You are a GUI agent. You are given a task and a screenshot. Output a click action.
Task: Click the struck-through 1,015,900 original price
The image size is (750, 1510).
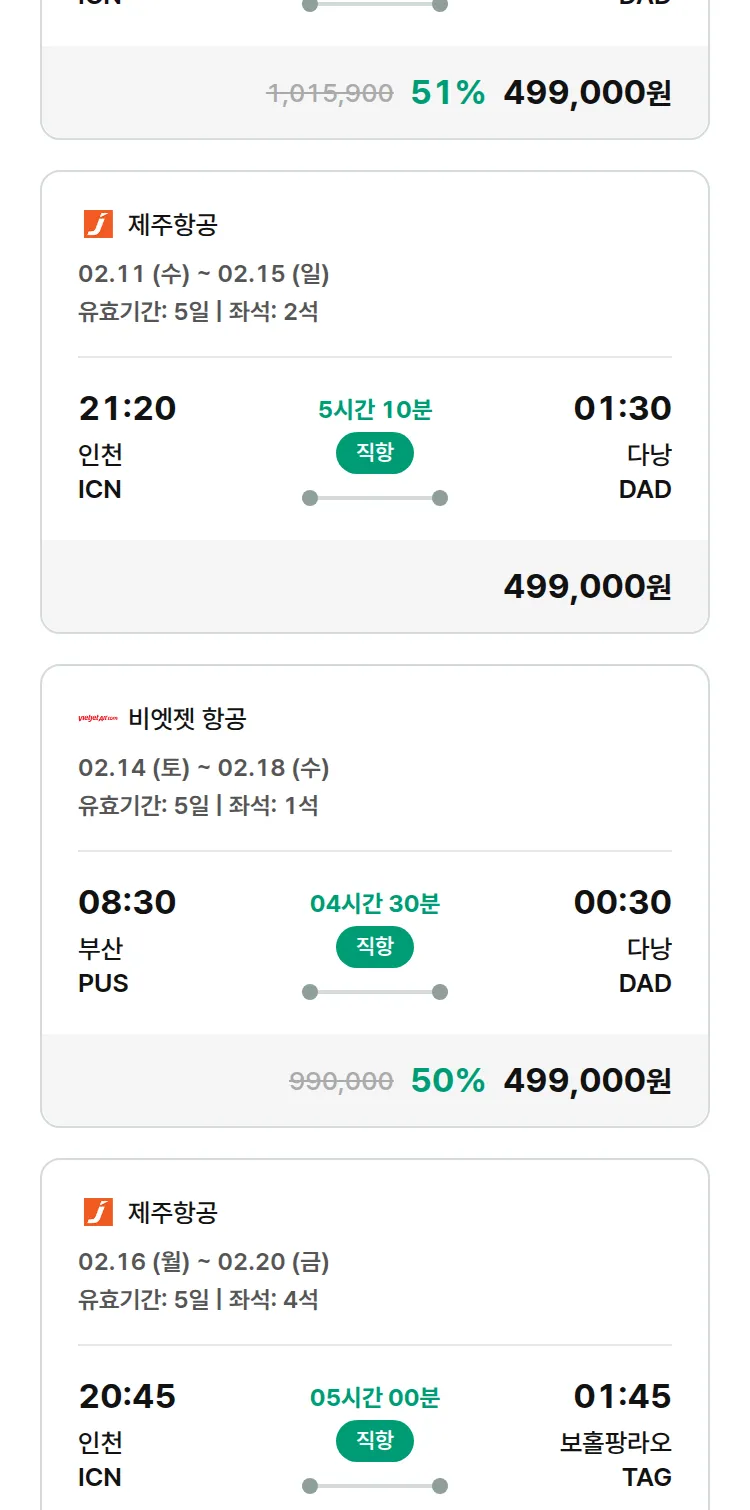[330, 93]
